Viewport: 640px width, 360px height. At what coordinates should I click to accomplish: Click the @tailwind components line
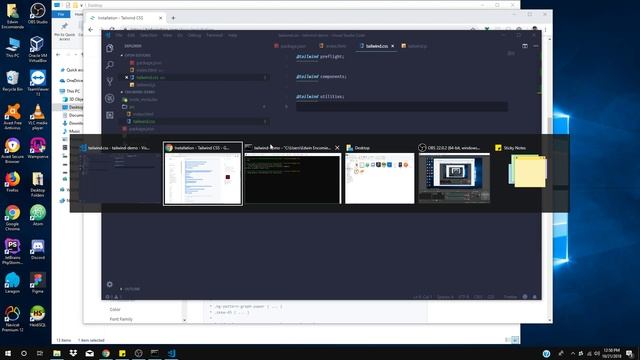[321, 77]
